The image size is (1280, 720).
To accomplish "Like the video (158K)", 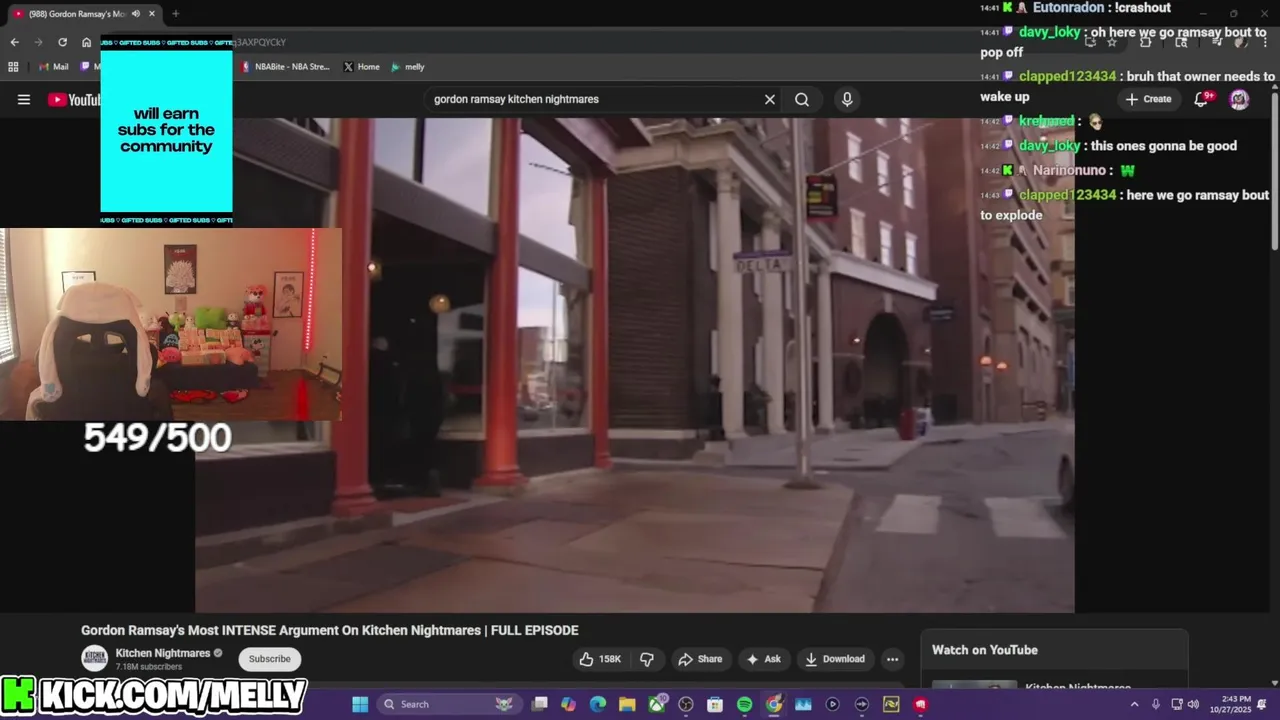I will pos(601,658).
